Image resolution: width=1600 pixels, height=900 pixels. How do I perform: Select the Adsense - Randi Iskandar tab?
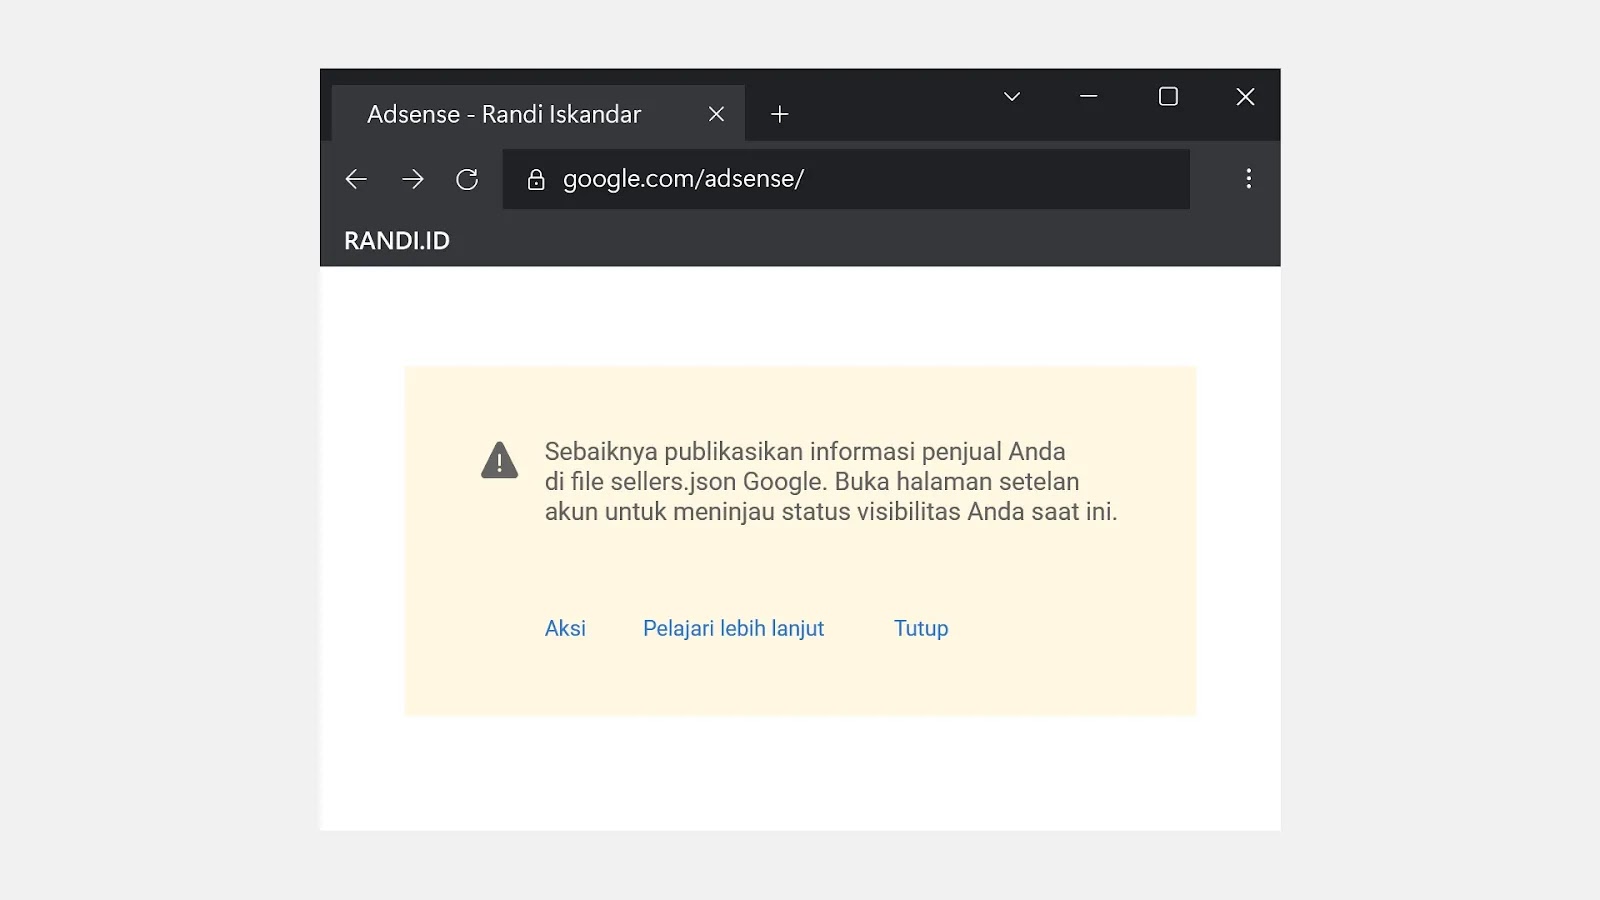538,113
